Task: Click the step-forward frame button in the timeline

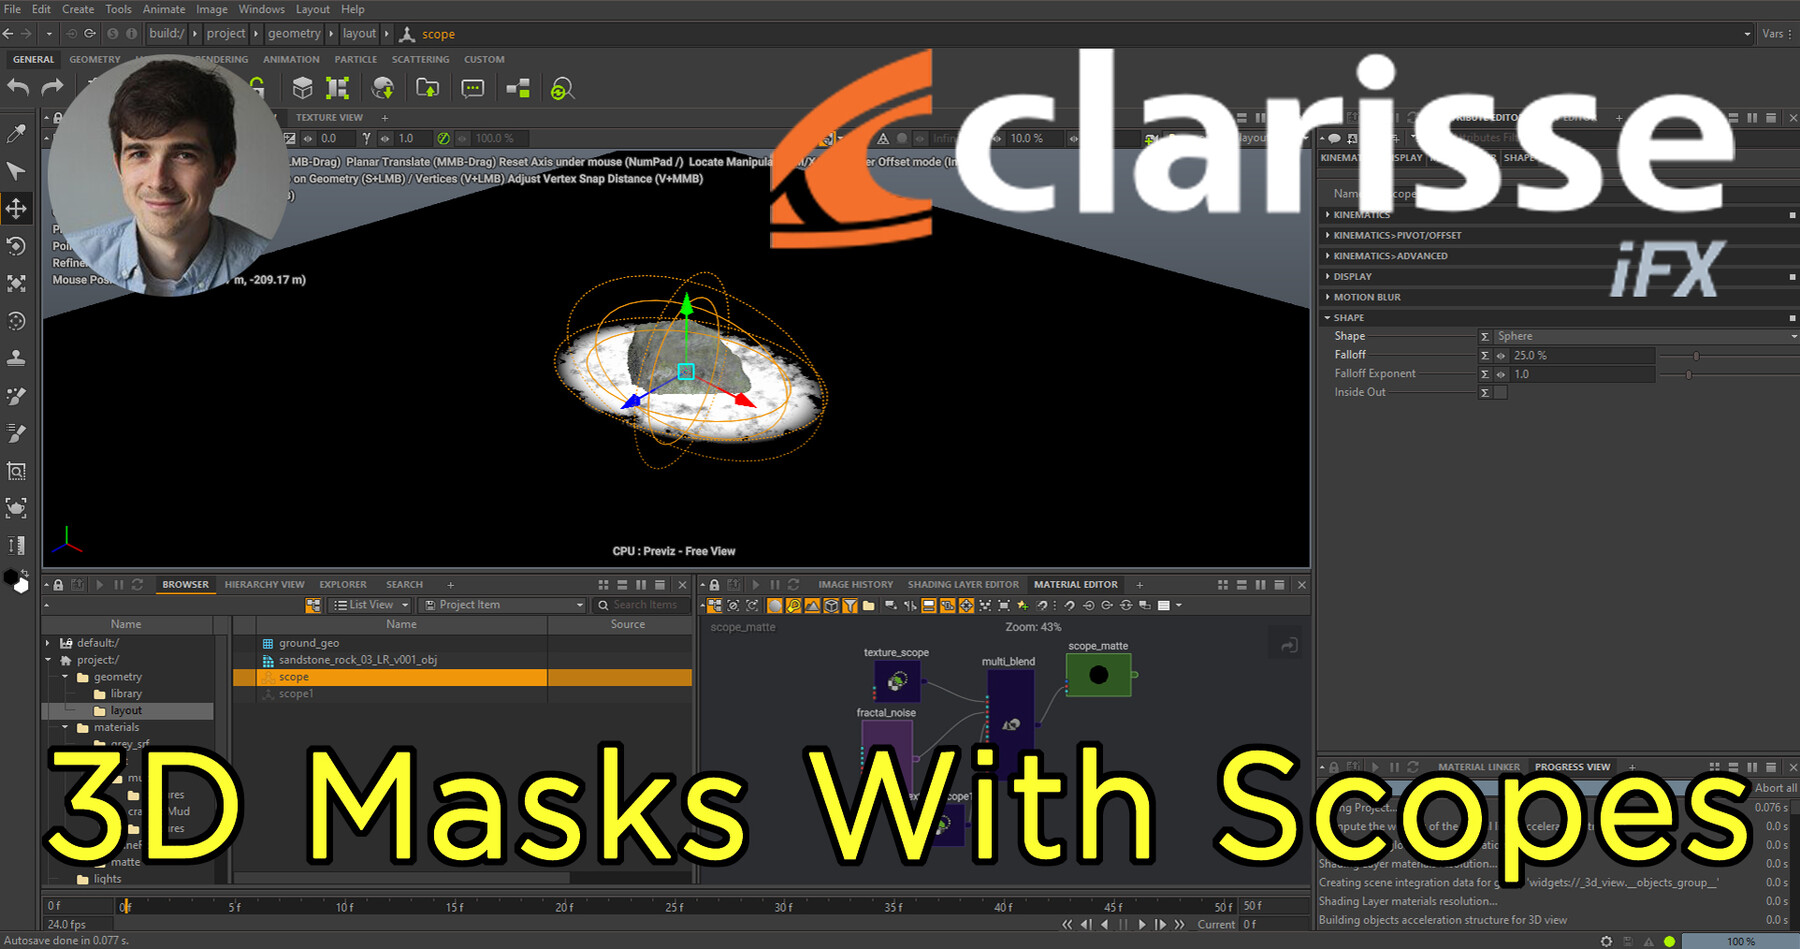Action: coord(1160,924)
